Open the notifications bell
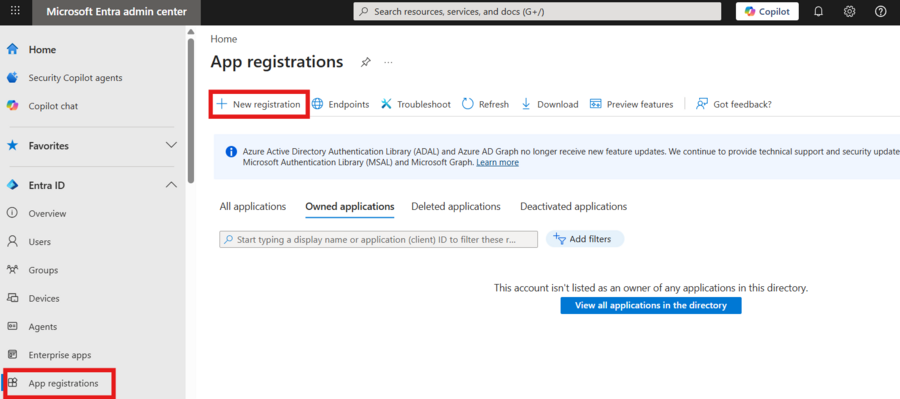Screen dimensions: 900x399 point(819,11)
